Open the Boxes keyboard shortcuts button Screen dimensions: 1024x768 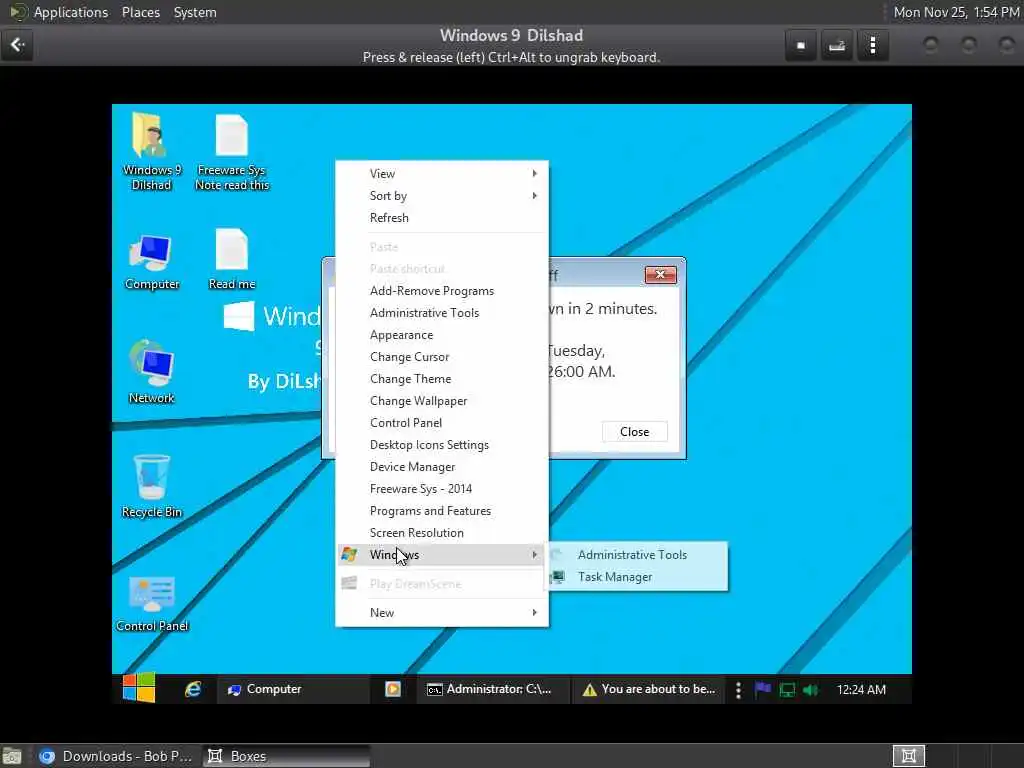point(837,45)
